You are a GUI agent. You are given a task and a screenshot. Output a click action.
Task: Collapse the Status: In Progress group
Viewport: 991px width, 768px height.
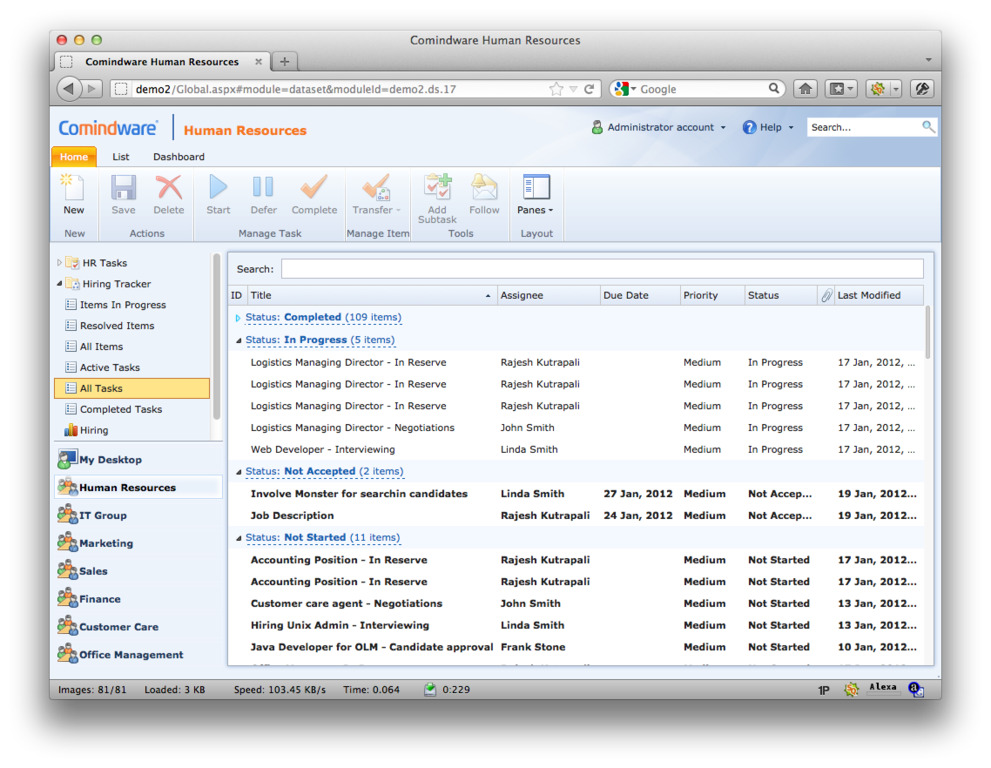pyautogui.click(x=238, y=341)
